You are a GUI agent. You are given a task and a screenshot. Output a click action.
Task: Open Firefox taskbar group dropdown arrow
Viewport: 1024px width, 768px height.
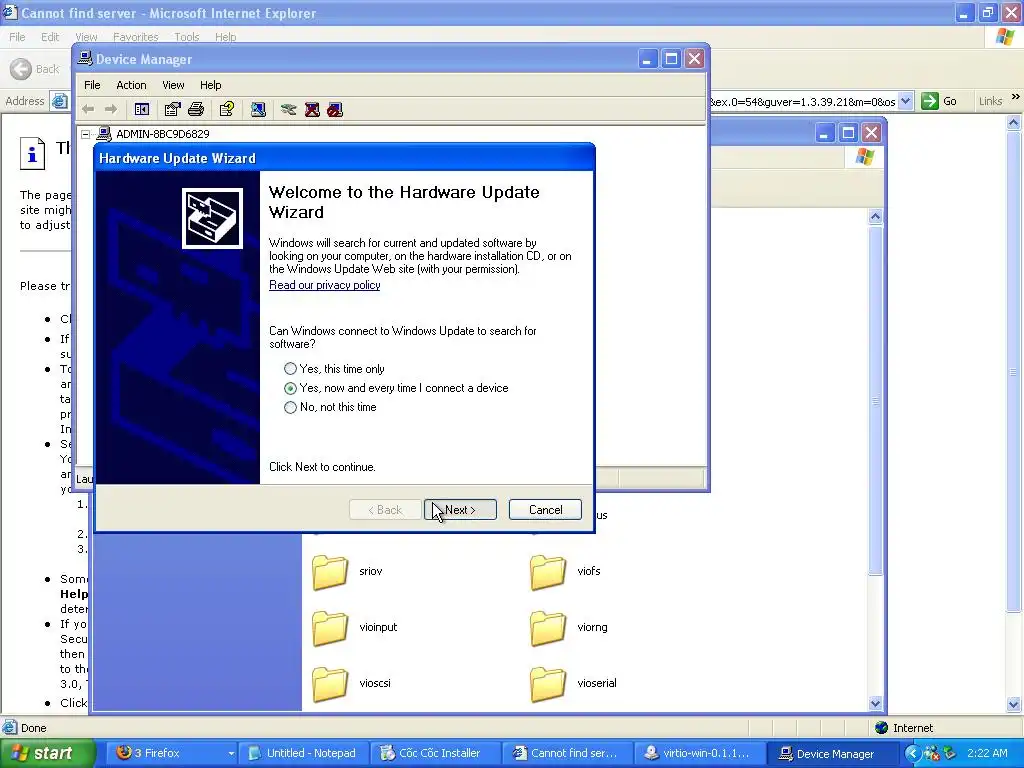(231, 753)
